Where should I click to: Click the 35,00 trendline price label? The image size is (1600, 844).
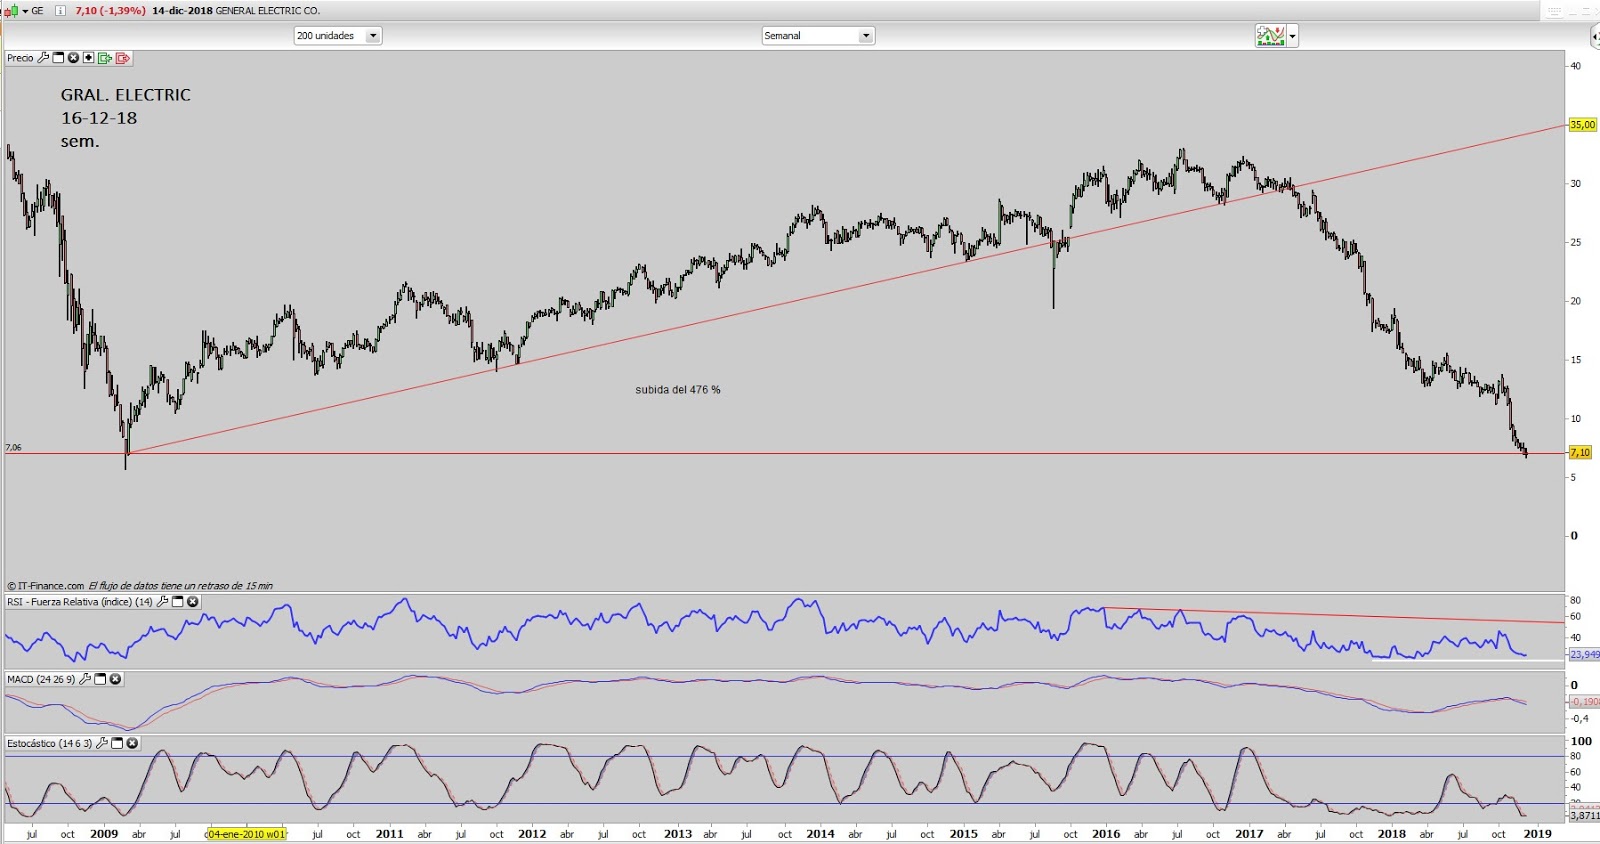click(1582, 125)
